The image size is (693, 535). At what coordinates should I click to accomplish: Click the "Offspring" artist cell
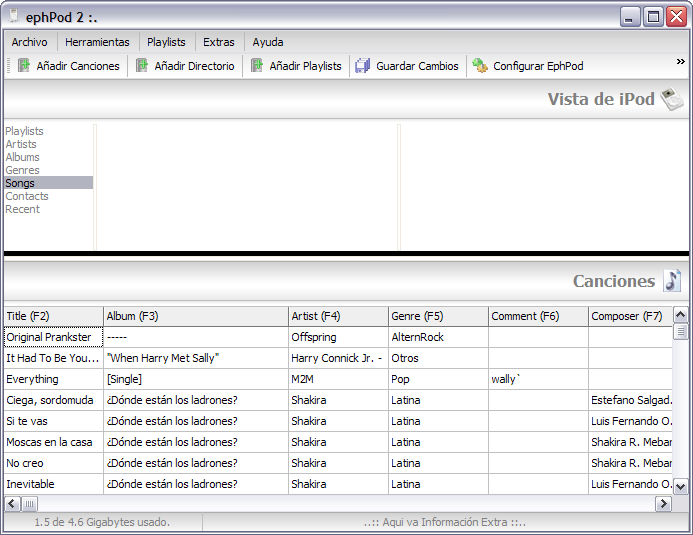pos(338,337)
